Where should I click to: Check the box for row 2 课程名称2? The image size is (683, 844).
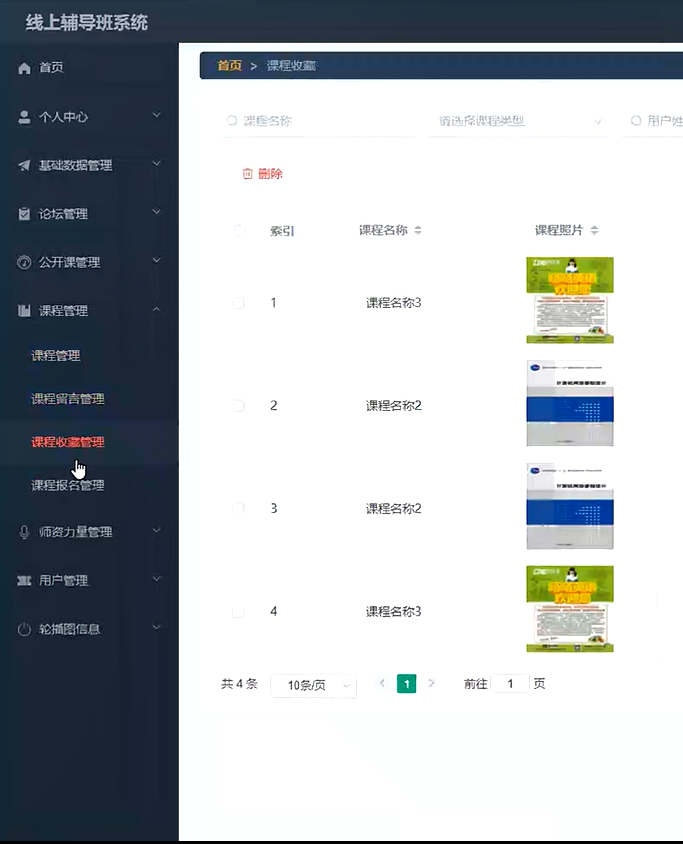[x=239, y=406]
